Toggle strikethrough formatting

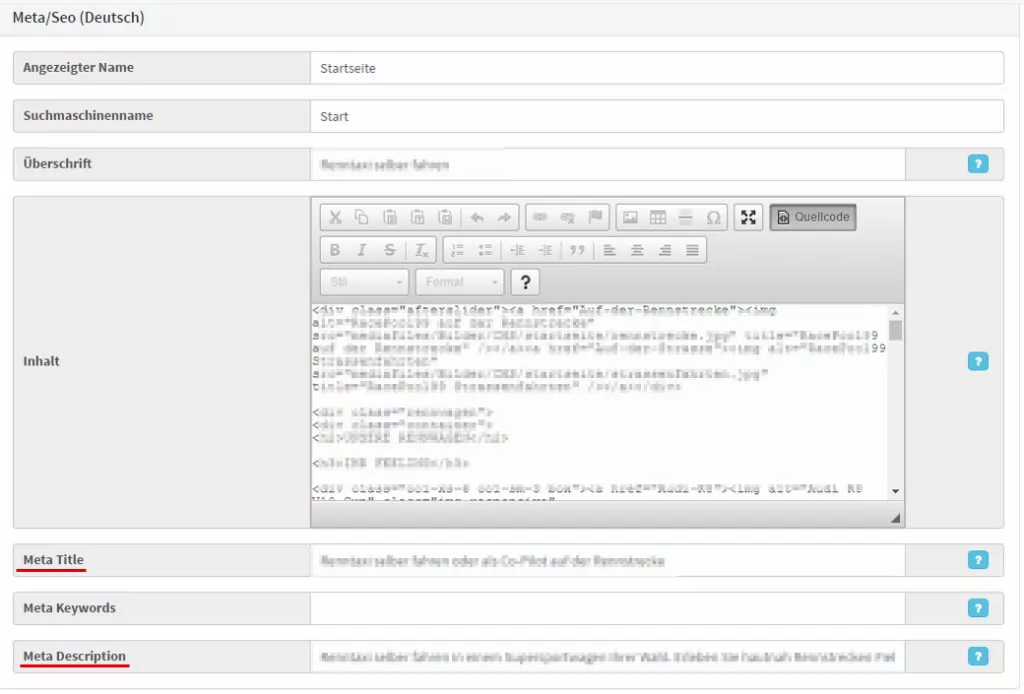(390, 250)
